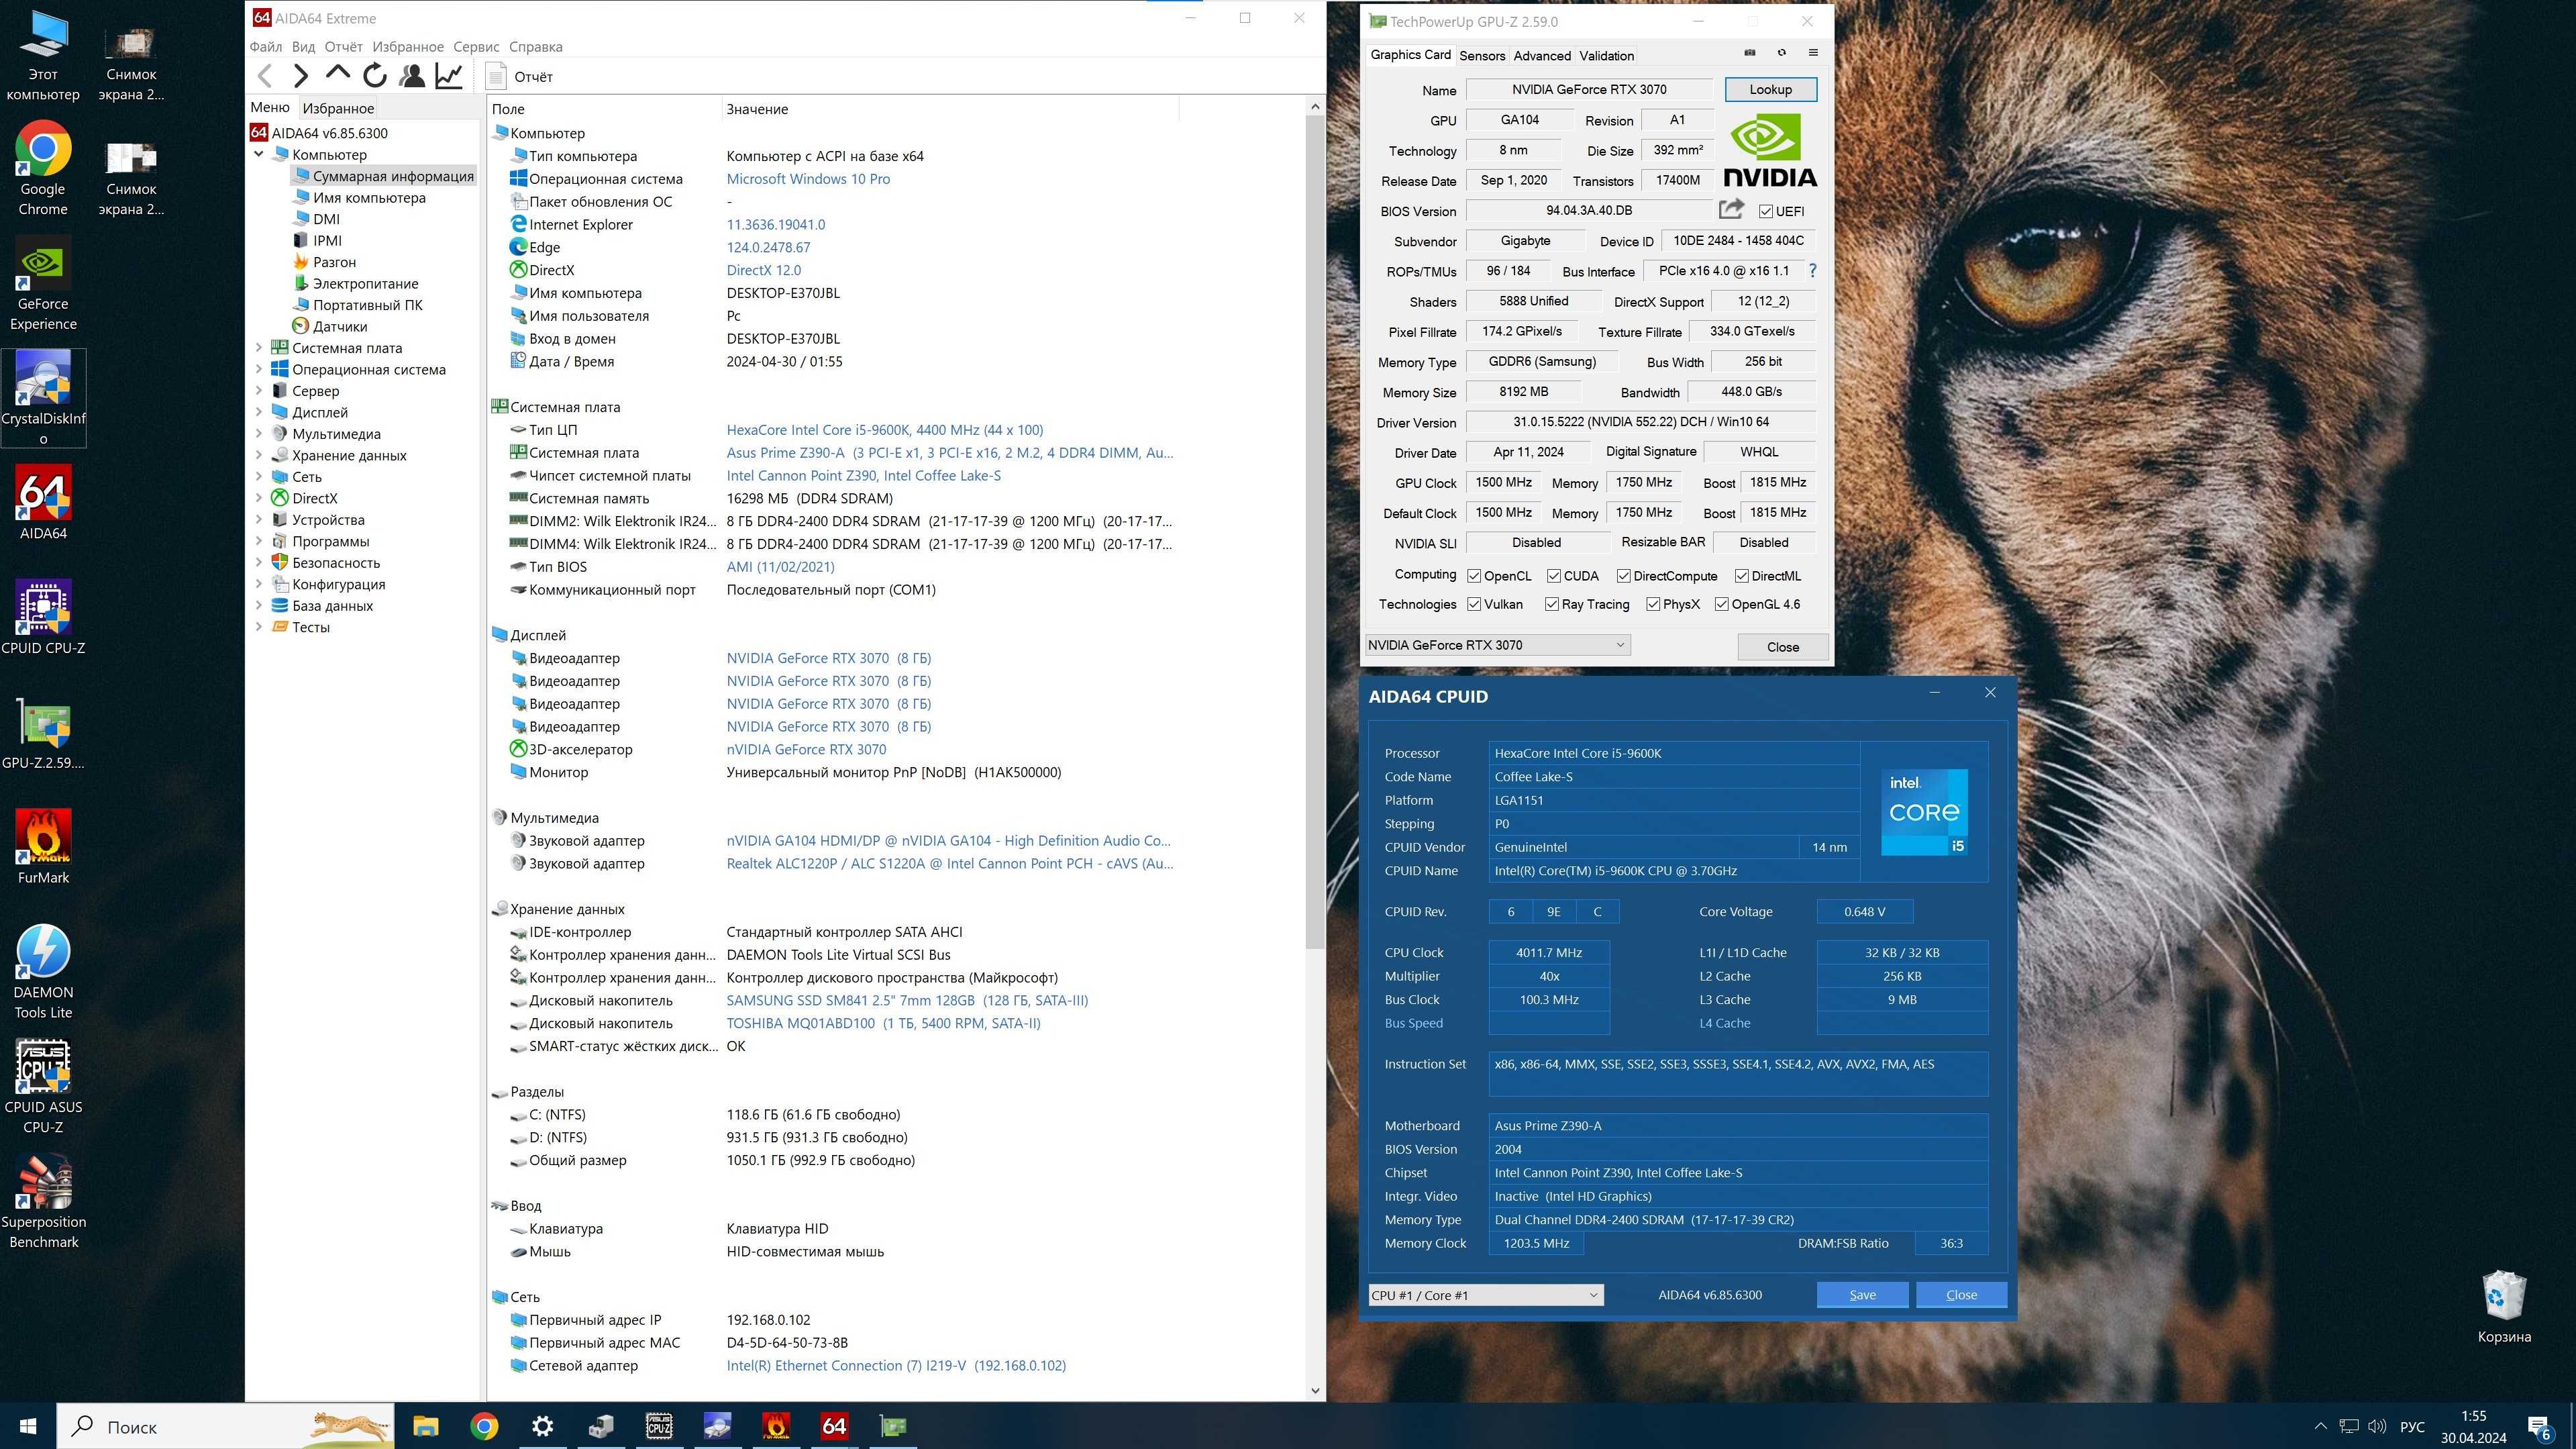Click the GPU-Z screenshot camera icon
2576x1449 pixels.
coord(1750,53)
